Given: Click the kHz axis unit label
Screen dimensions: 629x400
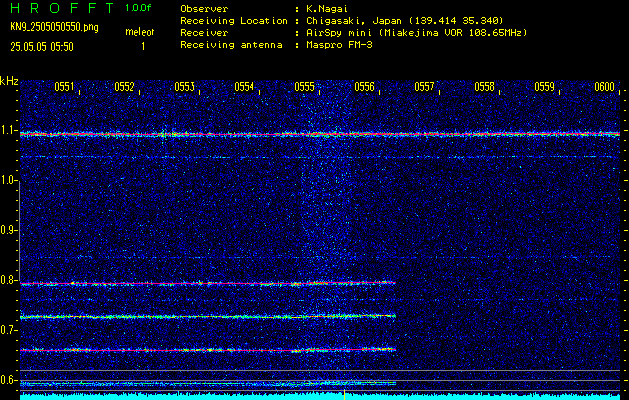Looking at the screenshot, I should coord(9,81).
